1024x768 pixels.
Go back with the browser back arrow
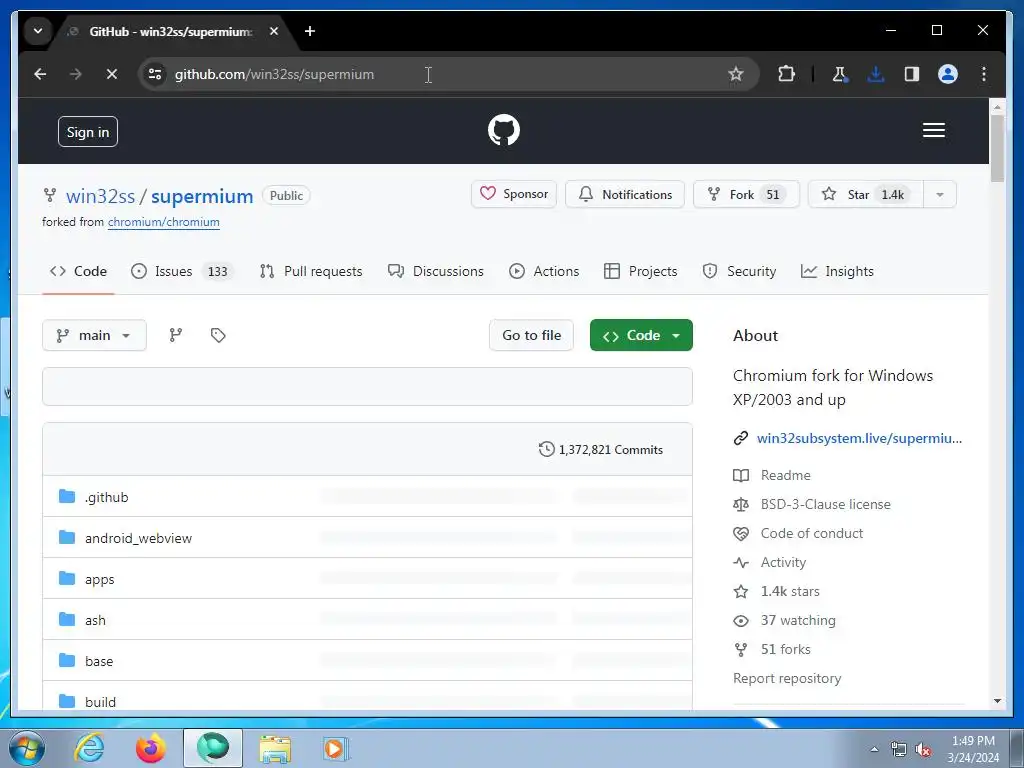40,74
